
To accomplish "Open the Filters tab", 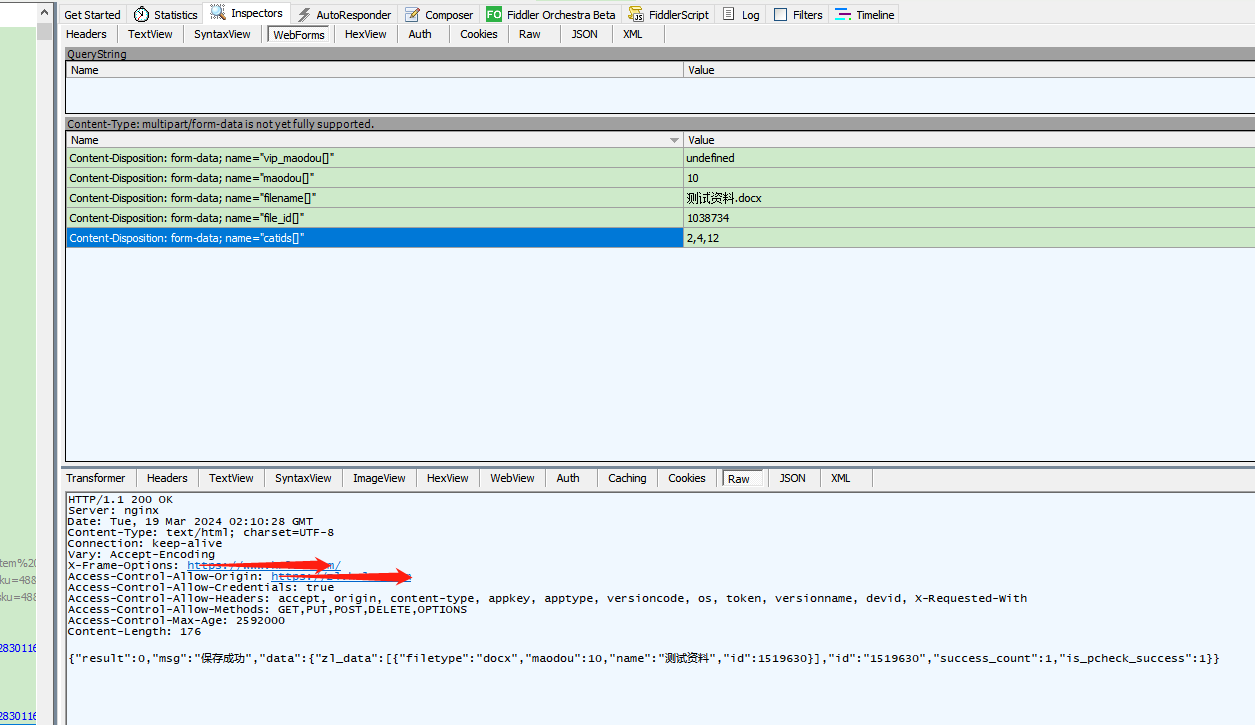I will pyautogui.click(x=798, y=14).
